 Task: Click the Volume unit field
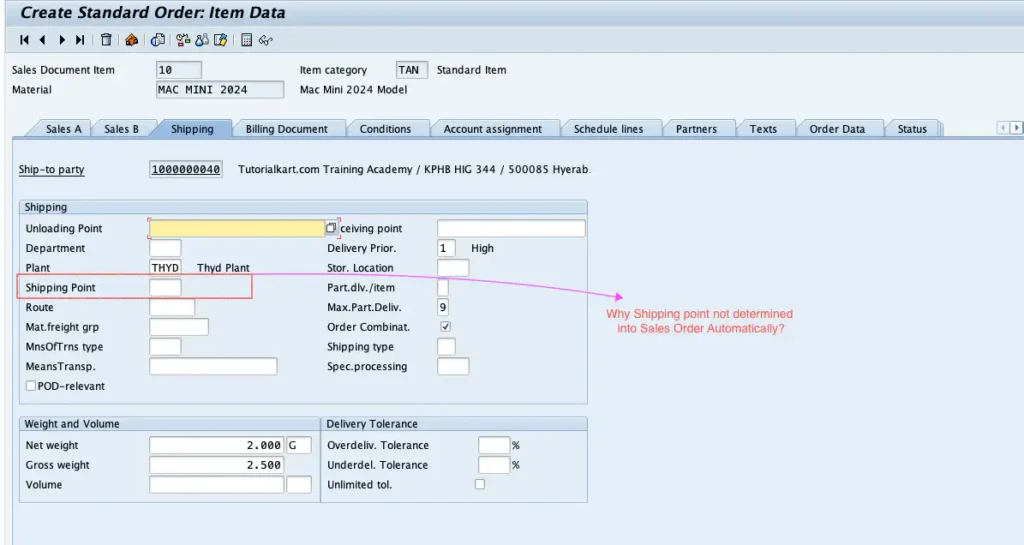click(299, 484)
